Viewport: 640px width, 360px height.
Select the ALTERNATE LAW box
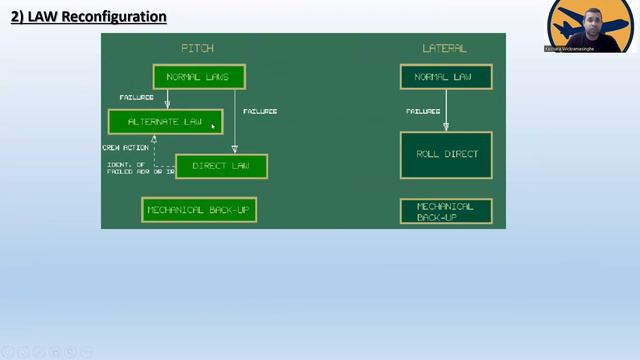165,122
